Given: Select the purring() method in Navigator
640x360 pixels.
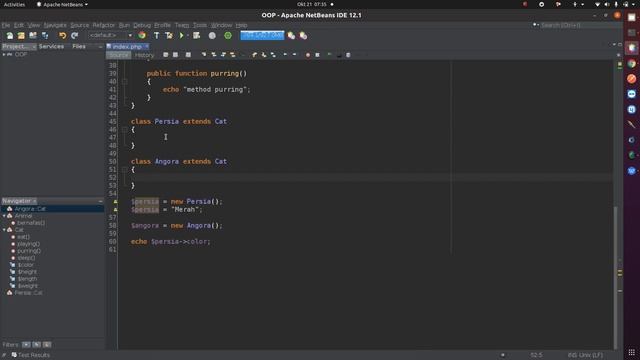Looking at the screenshot, I should click(x=29, y=251).
